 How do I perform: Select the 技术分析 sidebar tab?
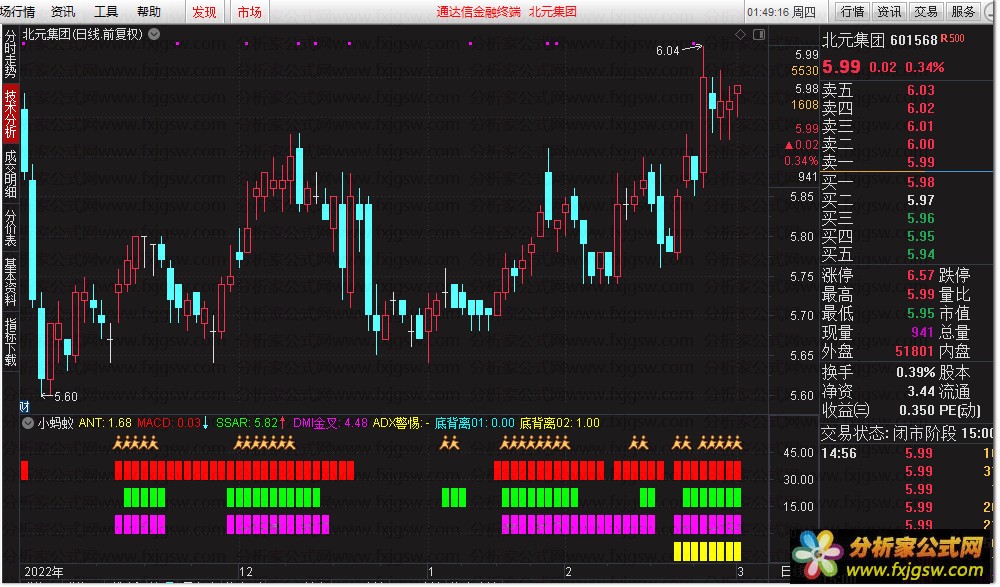(x=10, y=114)
